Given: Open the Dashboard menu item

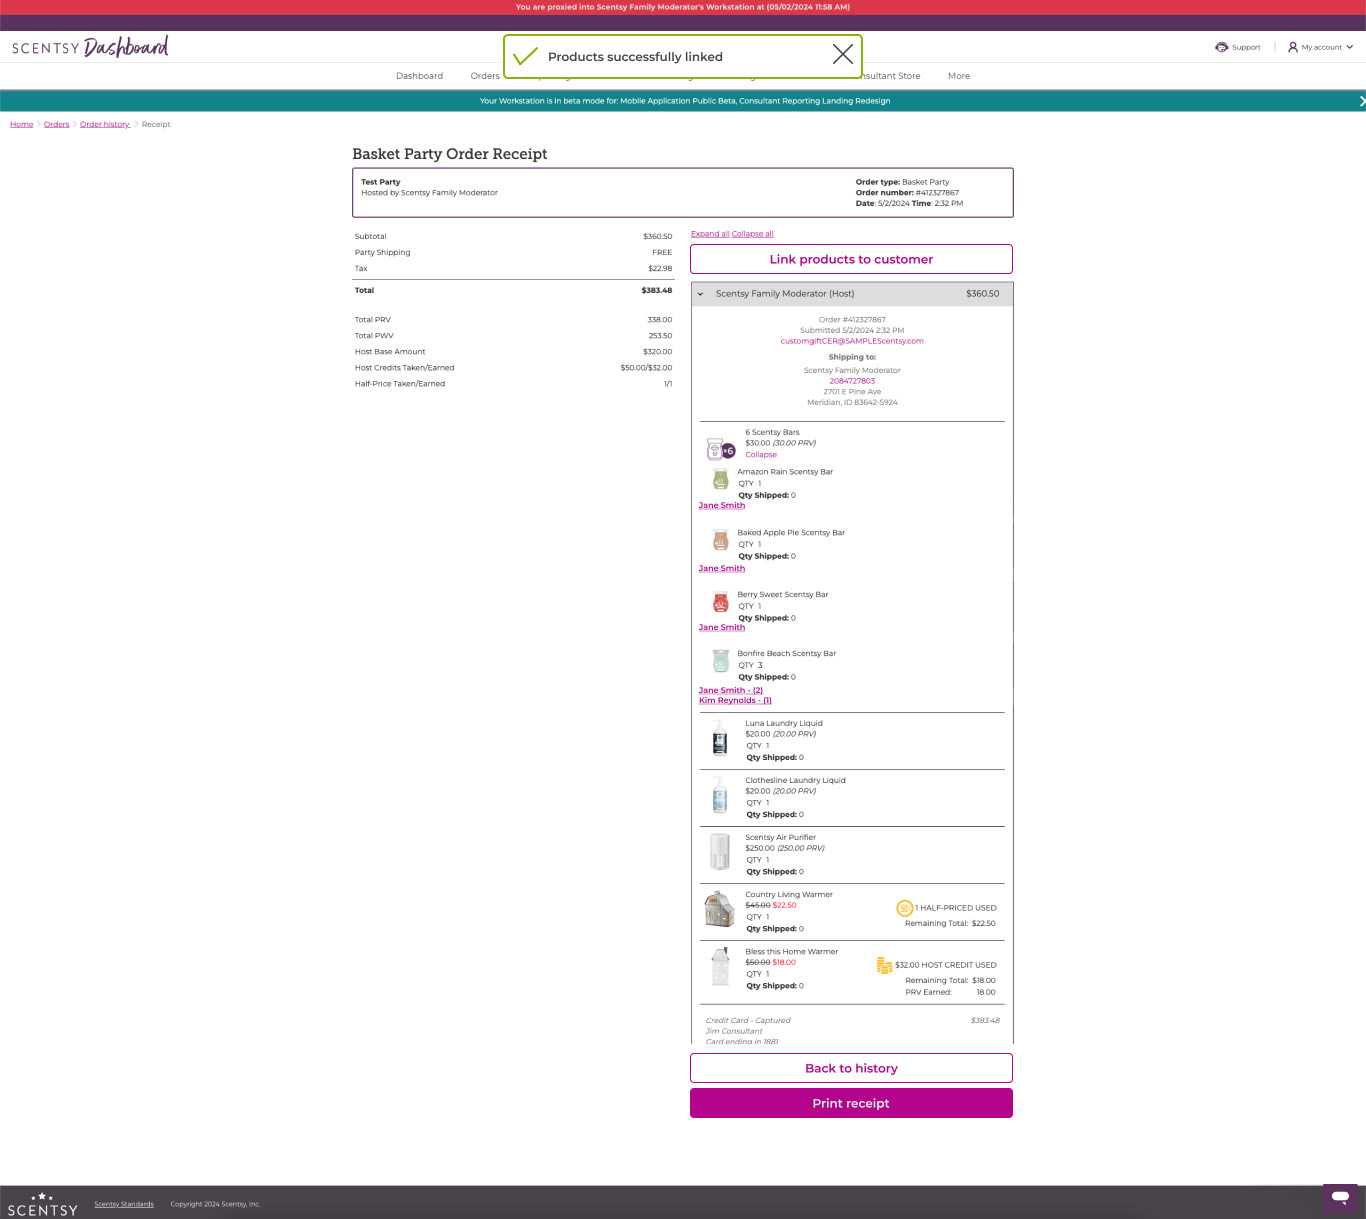Looking at the screenshot, I should [419, 76].
